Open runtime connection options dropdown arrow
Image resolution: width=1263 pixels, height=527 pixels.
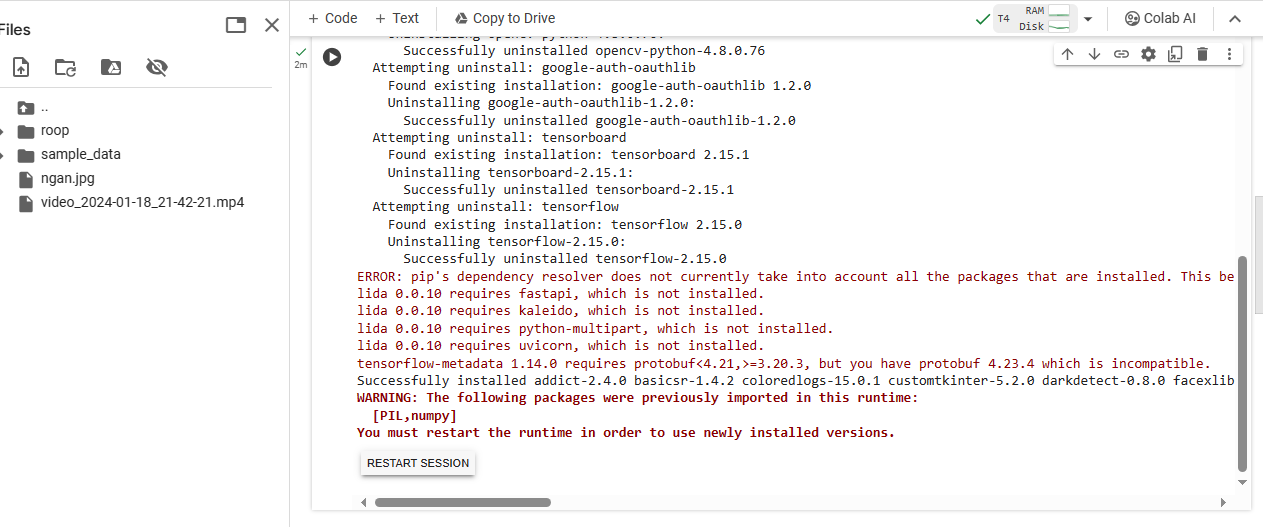1088,19
